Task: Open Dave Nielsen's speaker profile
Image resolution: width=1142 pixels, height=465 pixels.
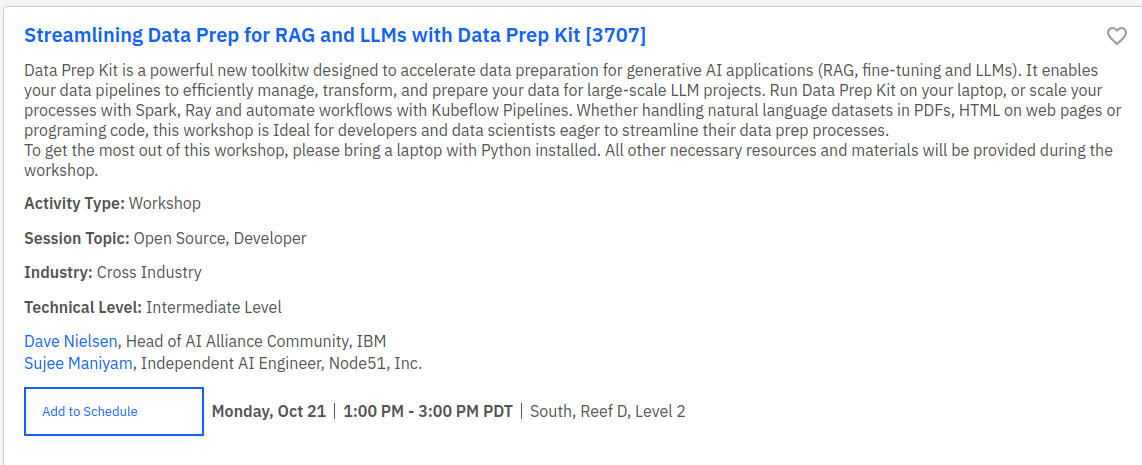Action: 71,341
